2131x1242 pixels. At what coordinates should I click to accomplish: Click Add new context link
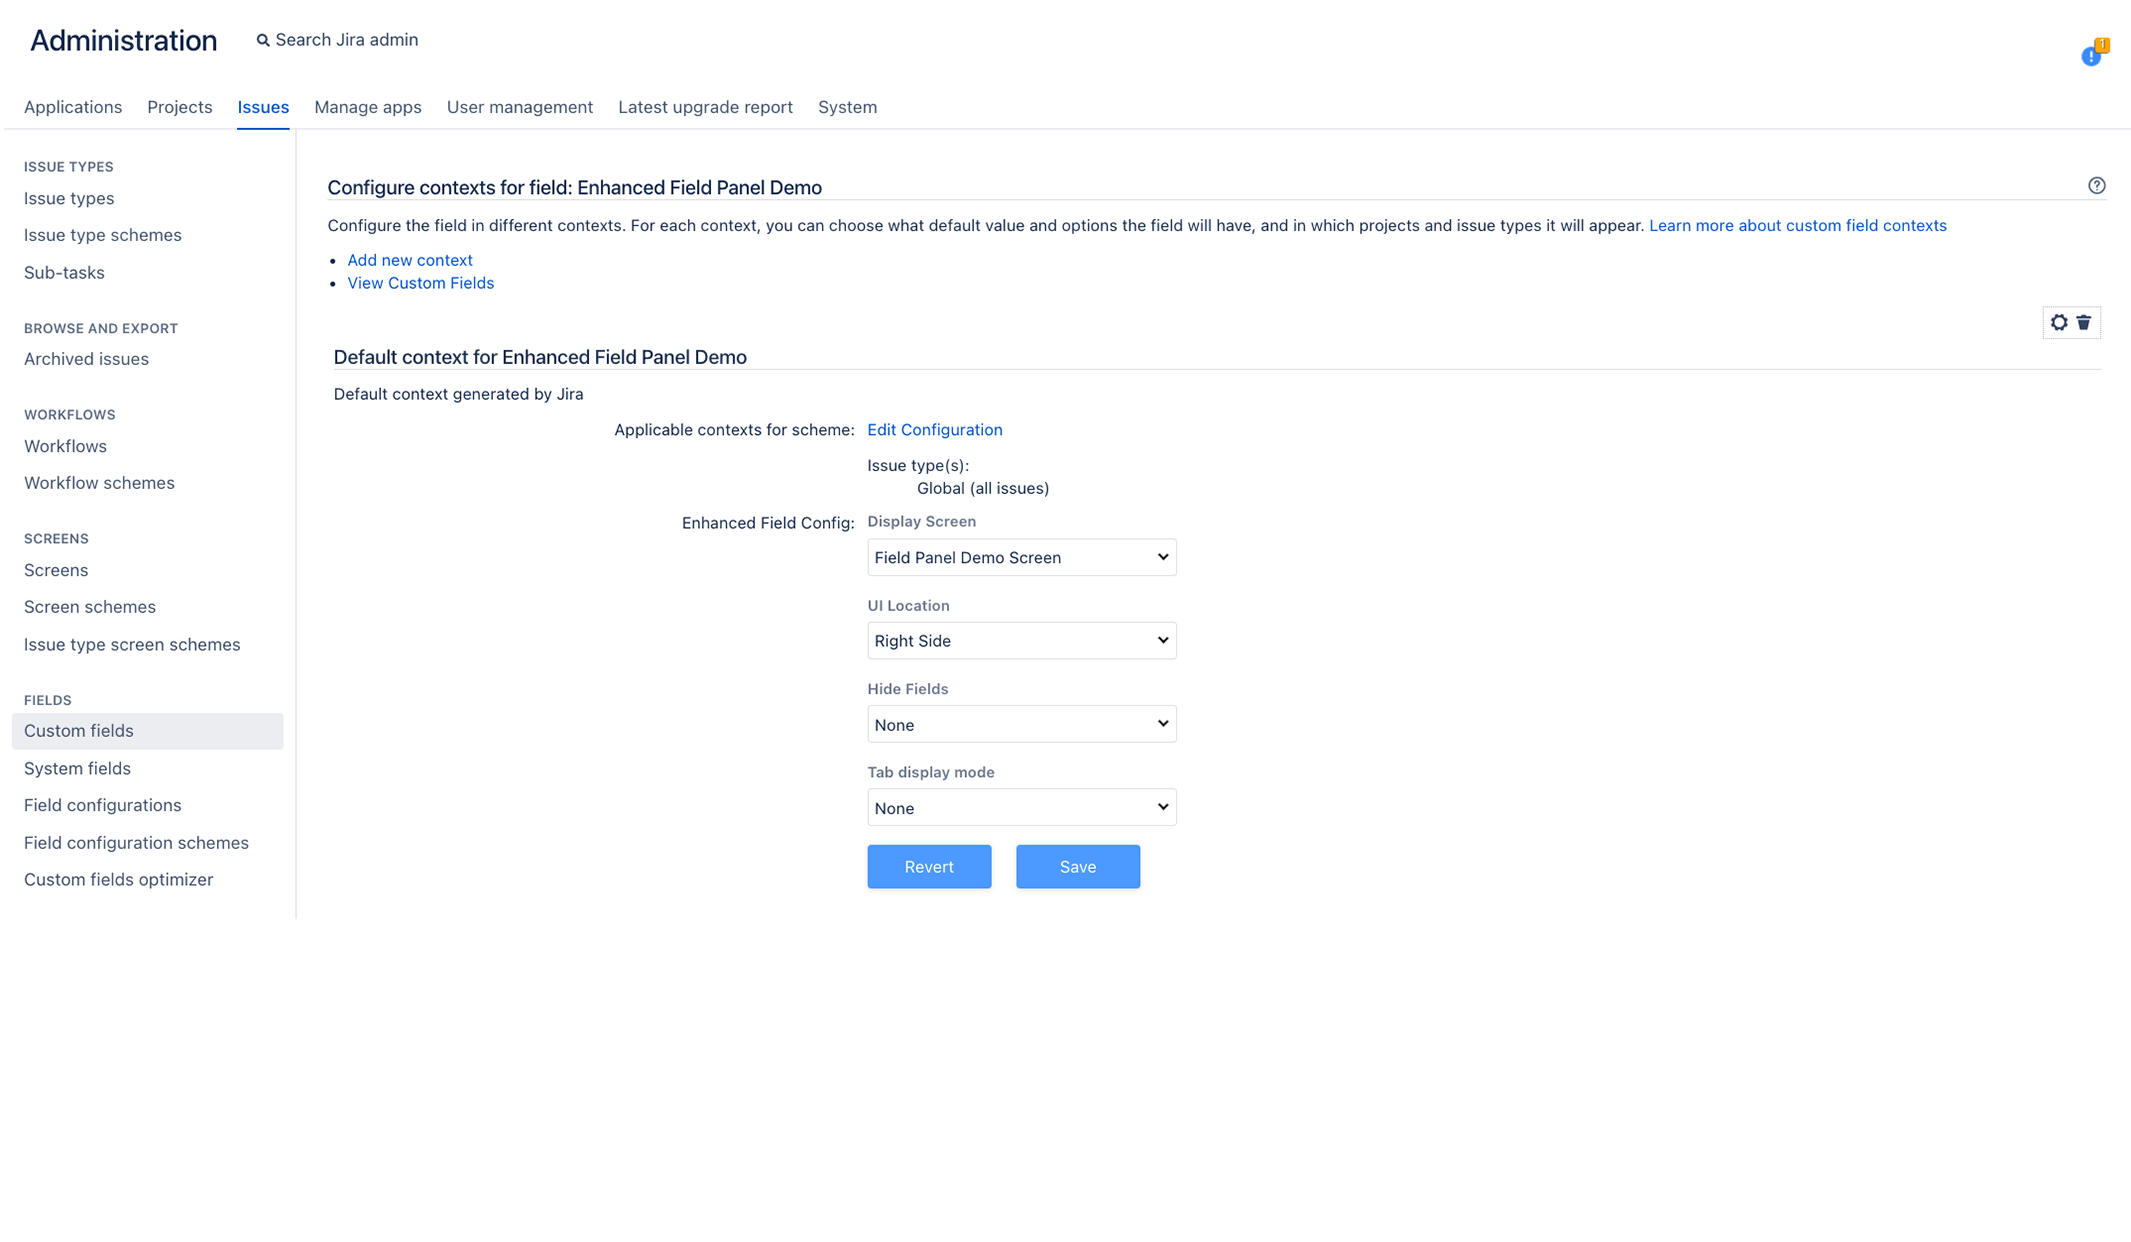(410, 260)
